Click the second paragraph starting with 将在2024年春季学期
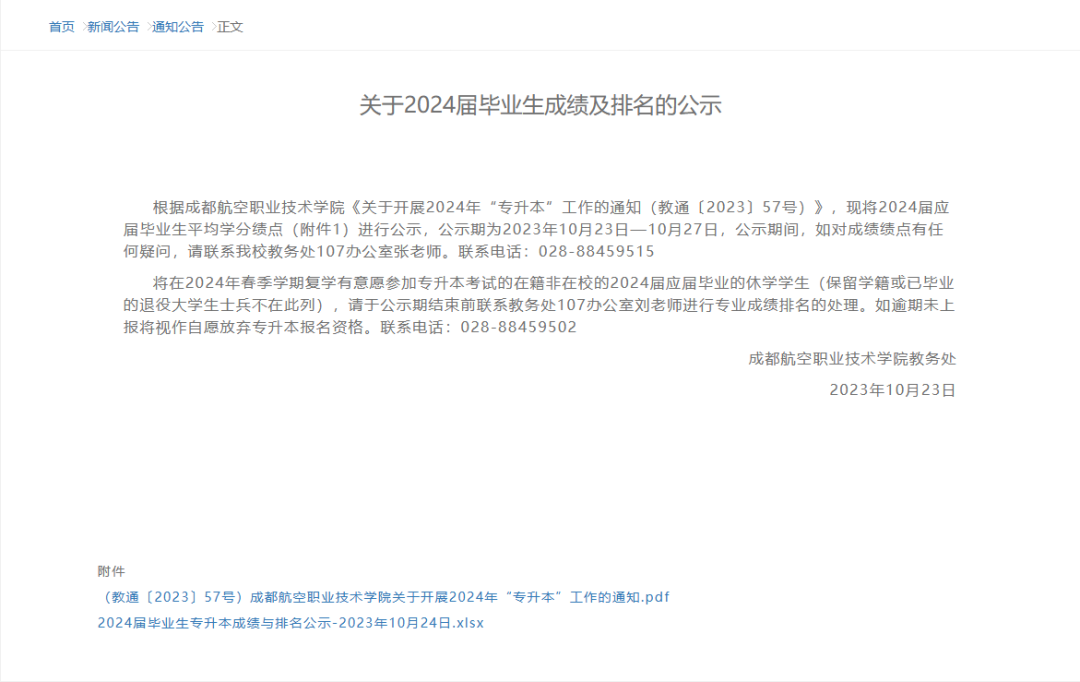Screen dimensions: 1080x682 point(540,305)
